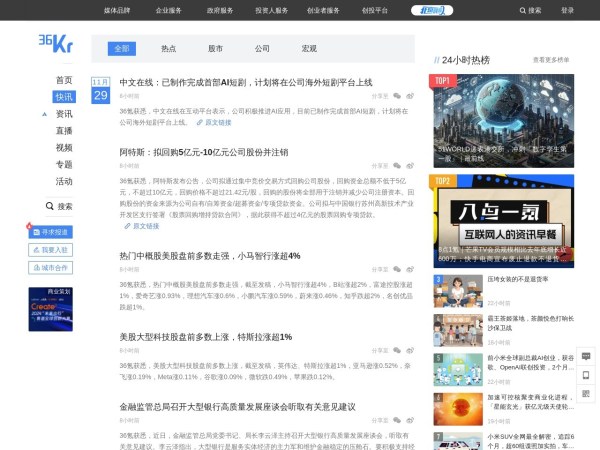The height and width of the screenshot is (450, 600).
Task: Open 原文链接 under 中文在线 news
Action: click(213, 123)
